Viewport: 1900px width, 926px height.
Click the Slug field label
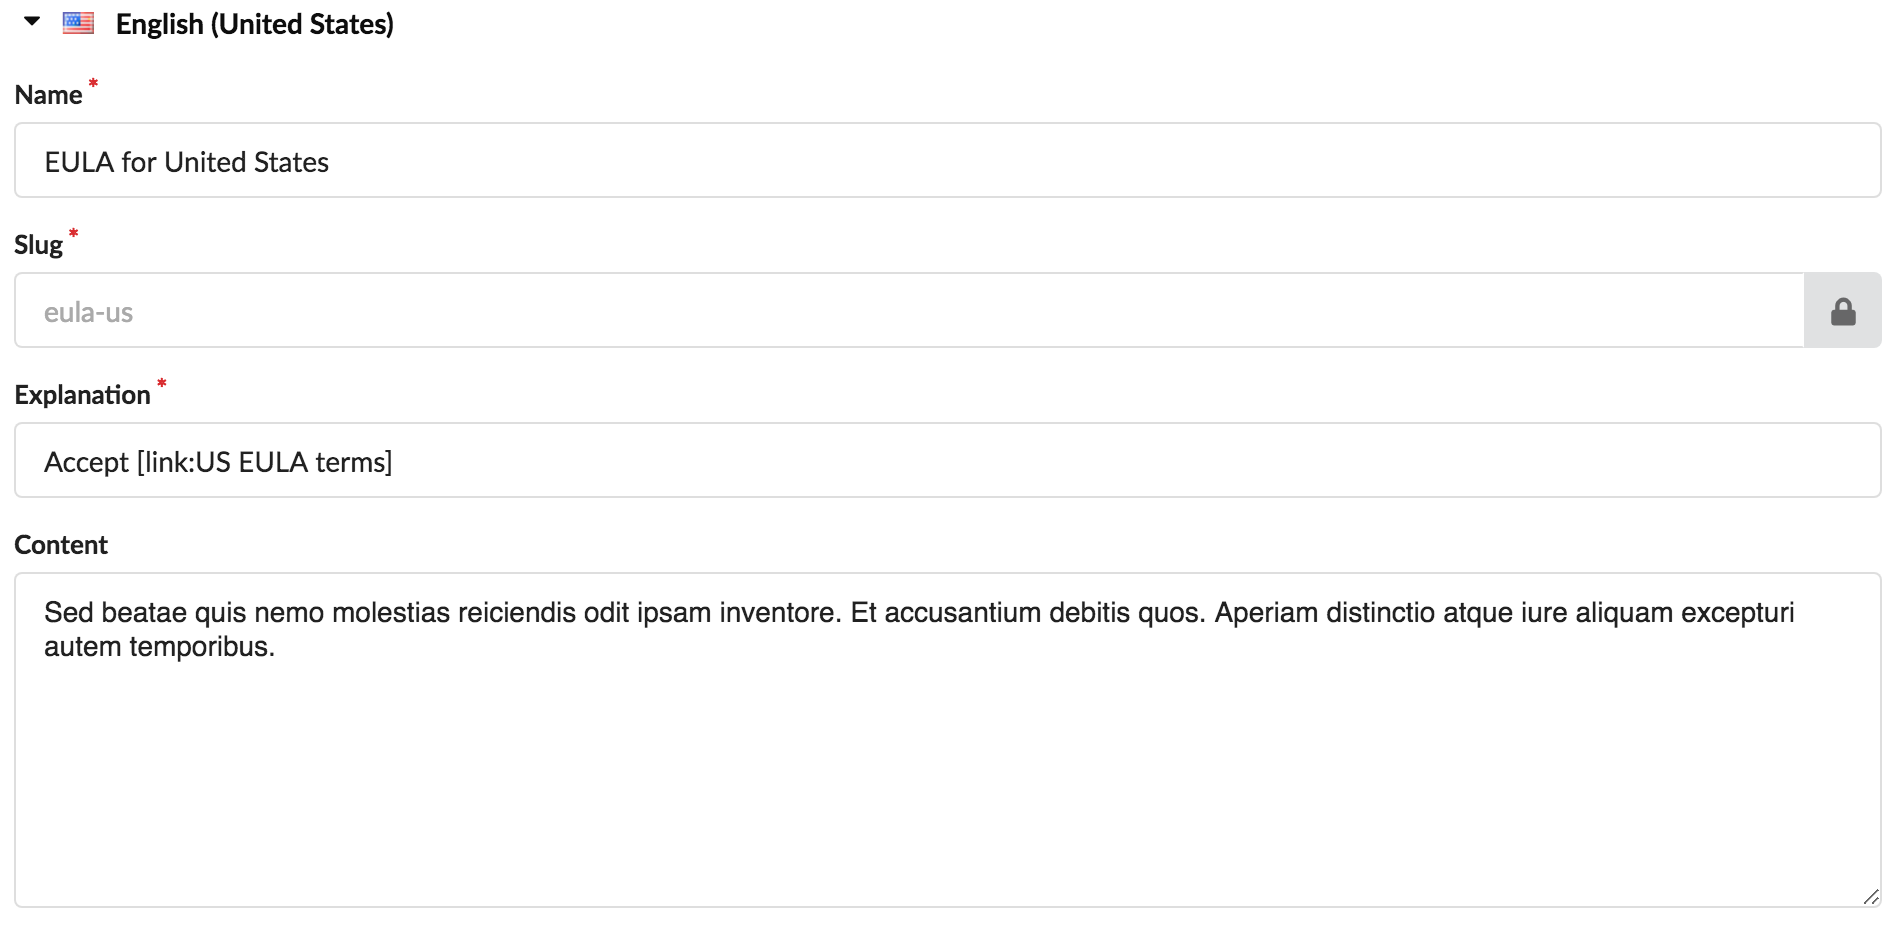point(39,245)
